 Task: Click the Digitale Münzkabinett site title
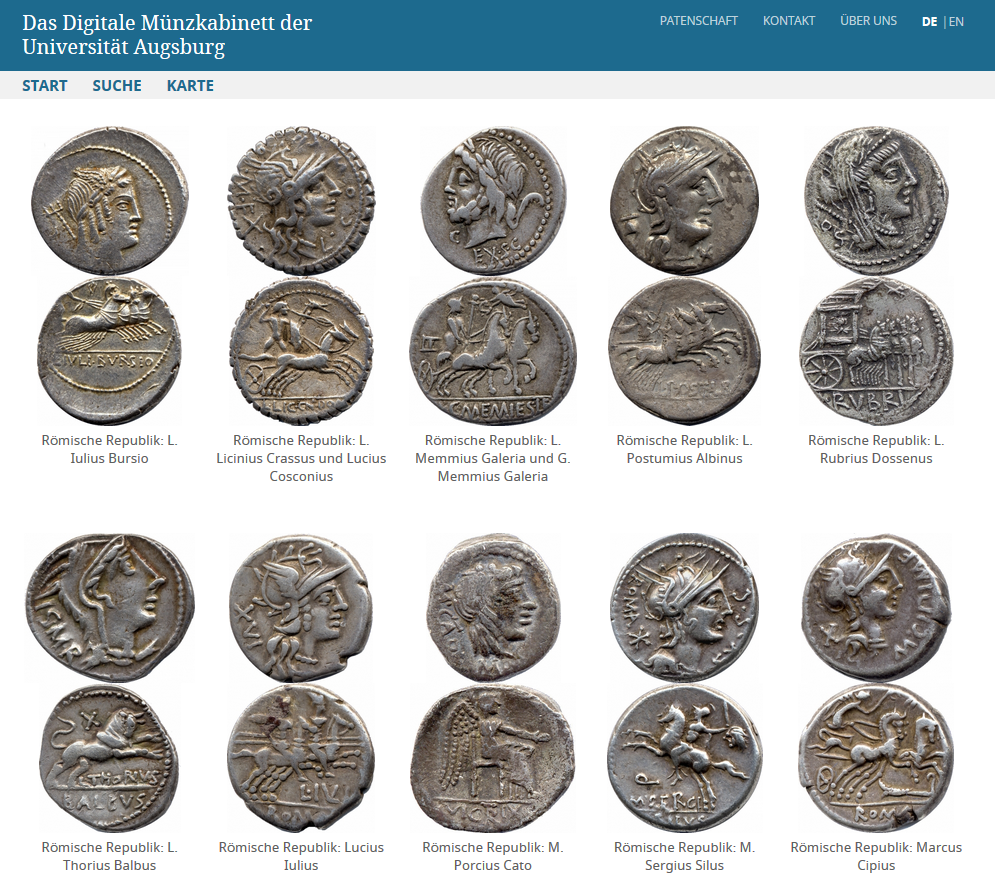point(167,35)
